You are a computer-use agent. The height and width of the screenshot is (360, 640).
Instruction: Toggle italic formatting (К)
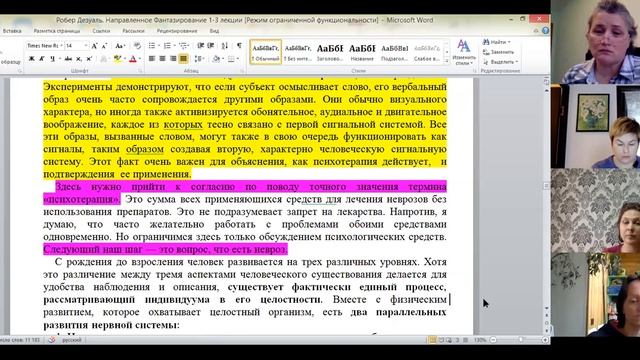pyautogui.click(x=42, y=59)
